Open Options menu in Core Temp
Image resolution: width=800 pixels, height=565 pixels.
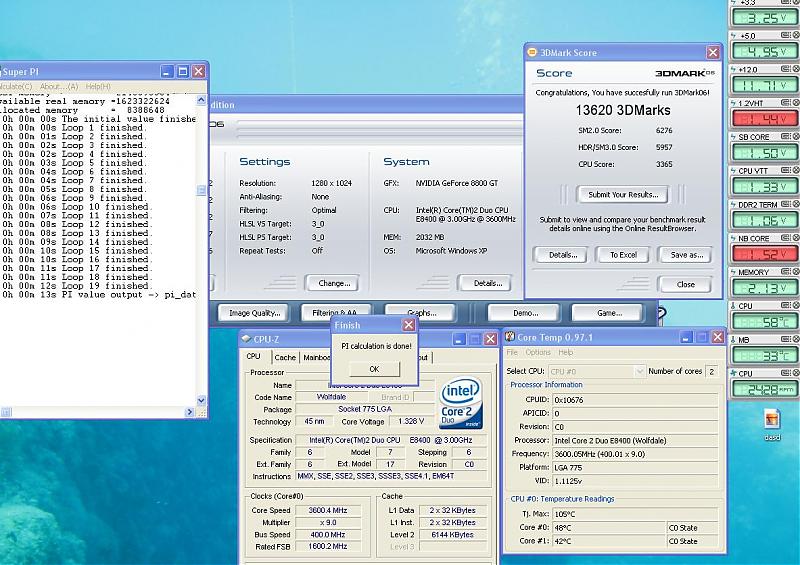pos(538,352)
